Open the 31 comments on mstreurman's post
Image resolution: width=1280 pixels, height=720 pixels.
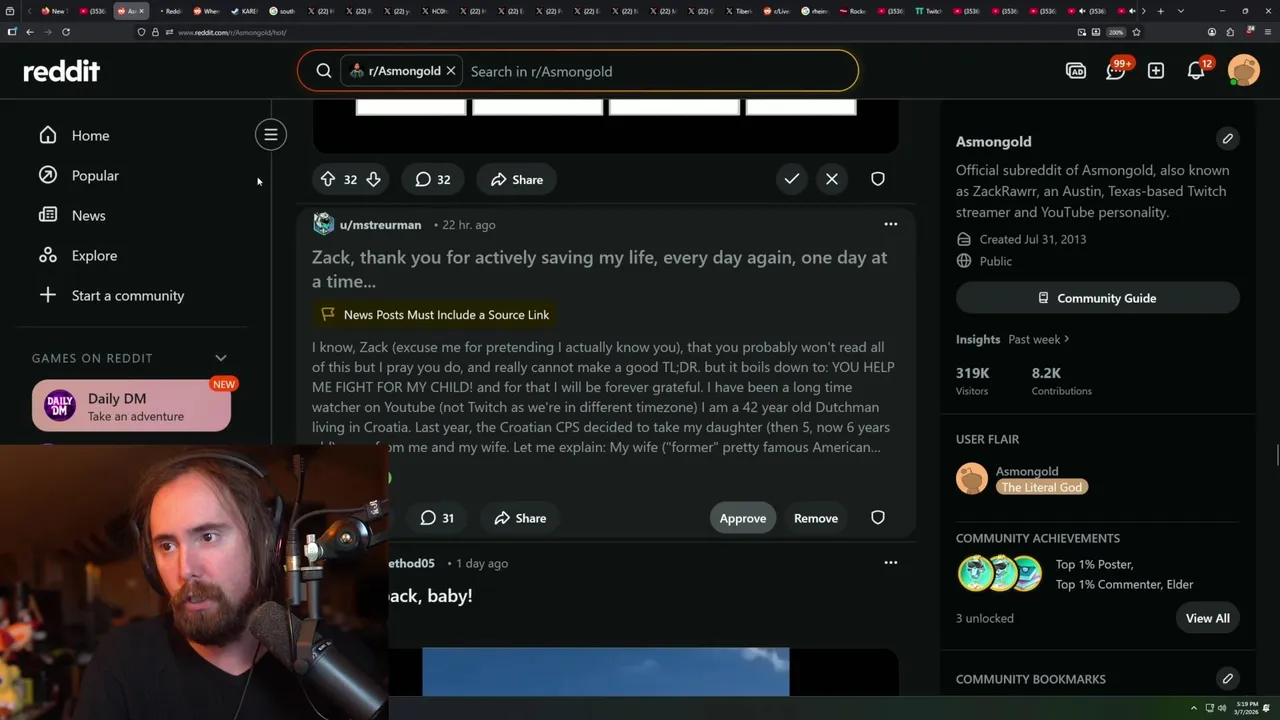(436, 518)
